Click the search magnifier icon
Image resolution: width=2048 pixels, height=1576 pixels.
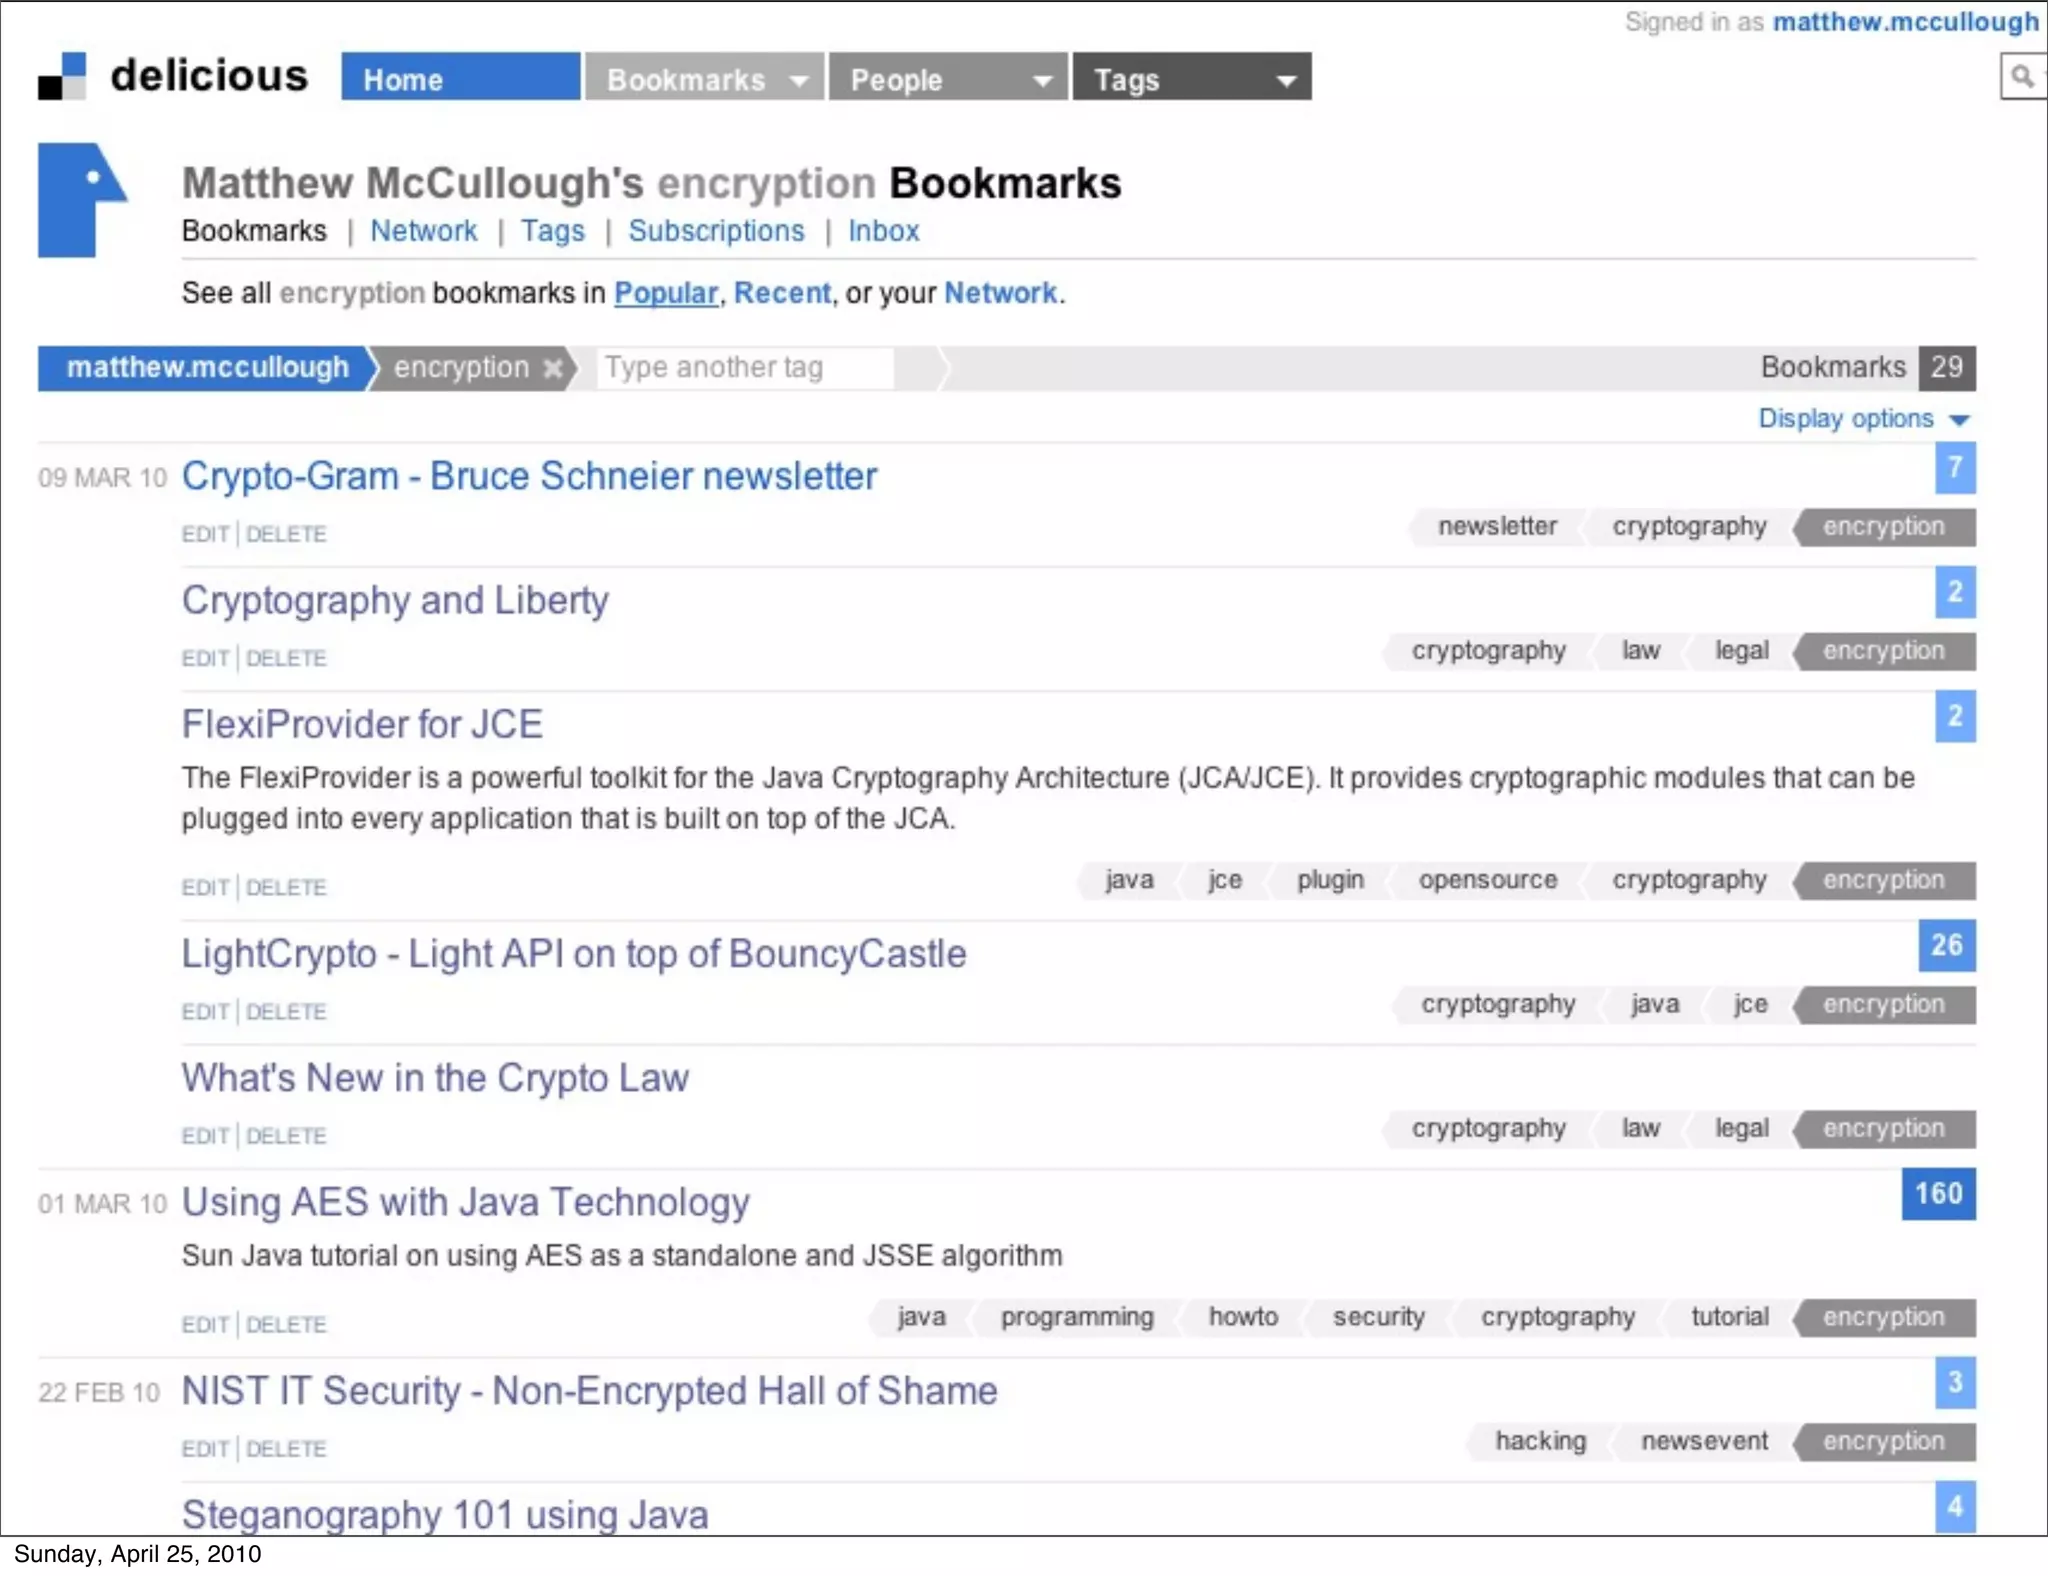[x=2021, y=76]
